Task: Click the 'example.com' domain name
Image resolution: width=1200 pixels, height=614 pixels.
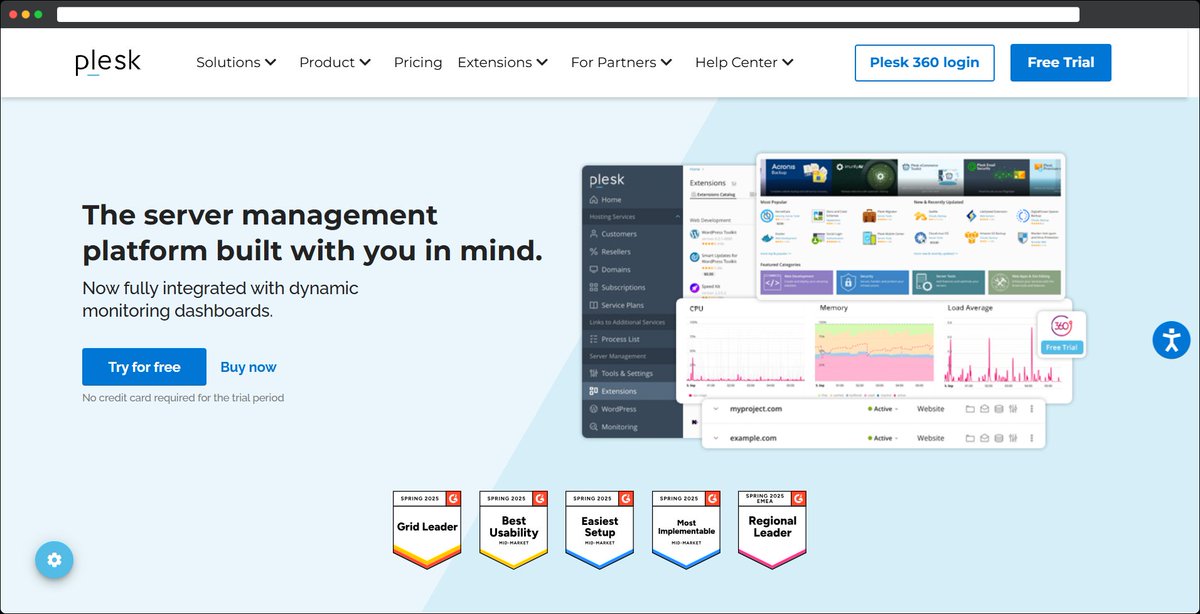Action: tap(753, 438)
